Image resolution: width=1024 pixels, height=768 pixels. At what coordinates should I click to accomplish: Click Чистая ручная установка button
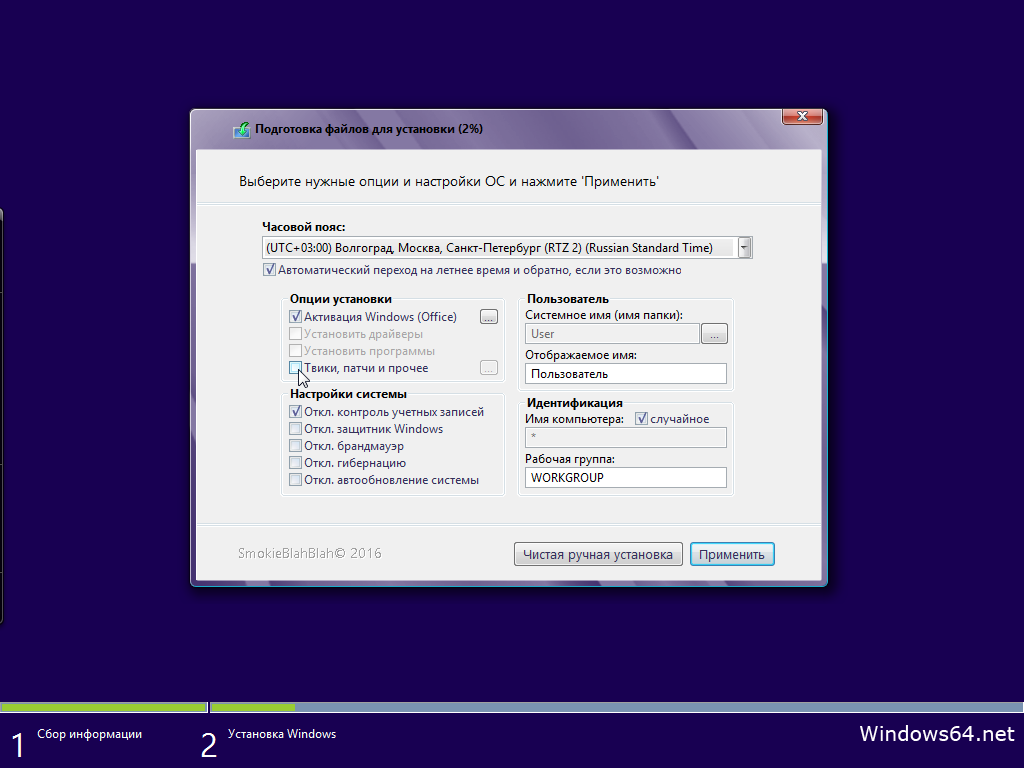click(598, 554)
